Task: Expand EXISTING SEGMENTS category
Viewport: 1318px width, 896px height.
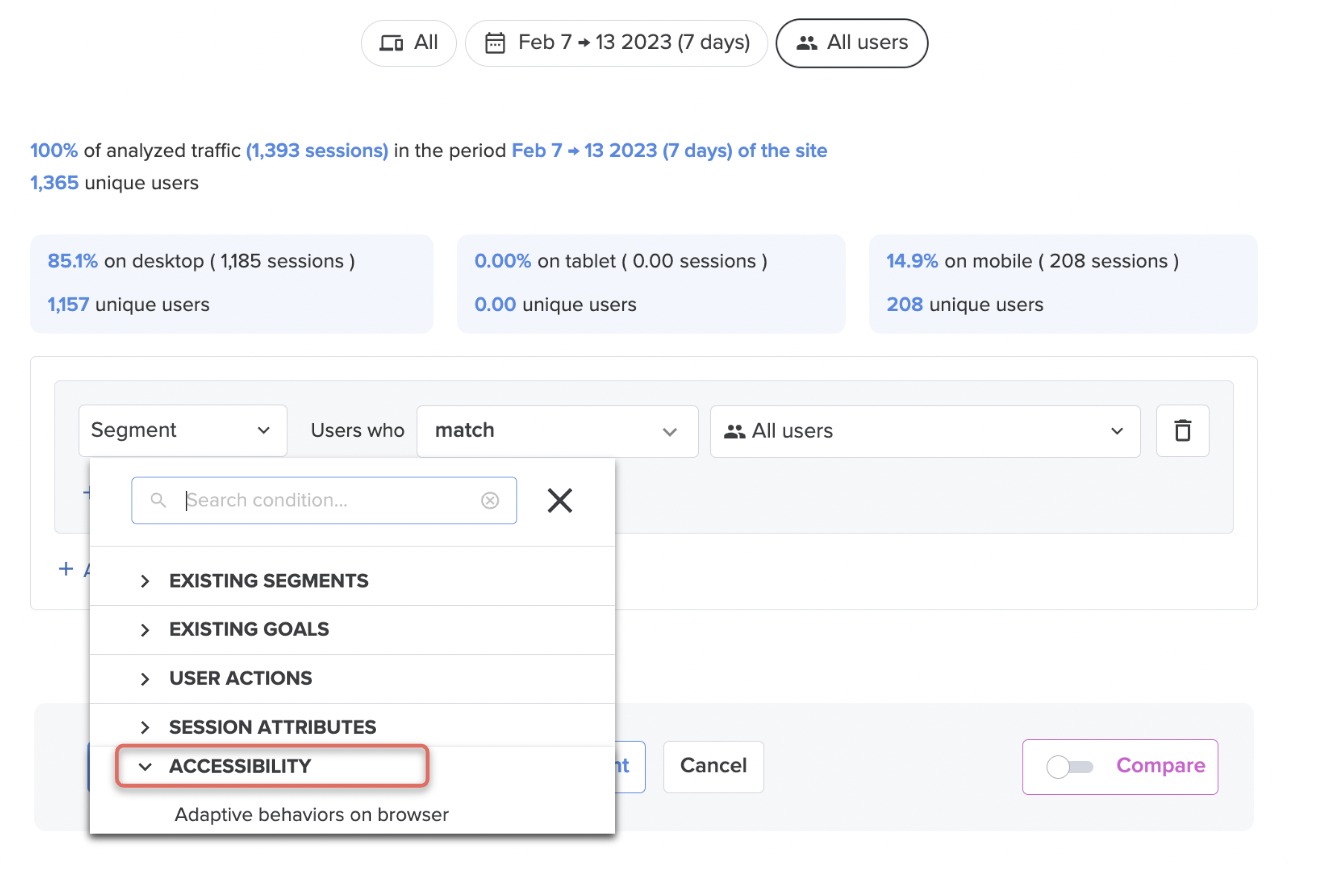Action: click(352, 581)
